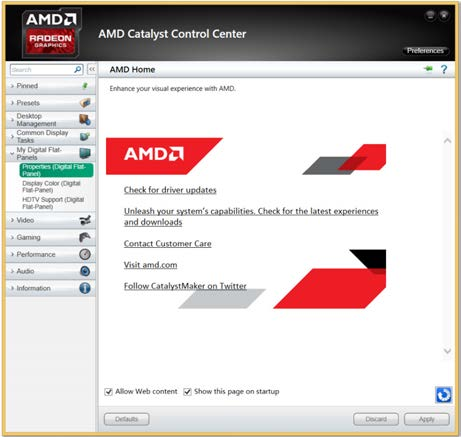Open the Unleash your system's capabilities link

(251, 217)
